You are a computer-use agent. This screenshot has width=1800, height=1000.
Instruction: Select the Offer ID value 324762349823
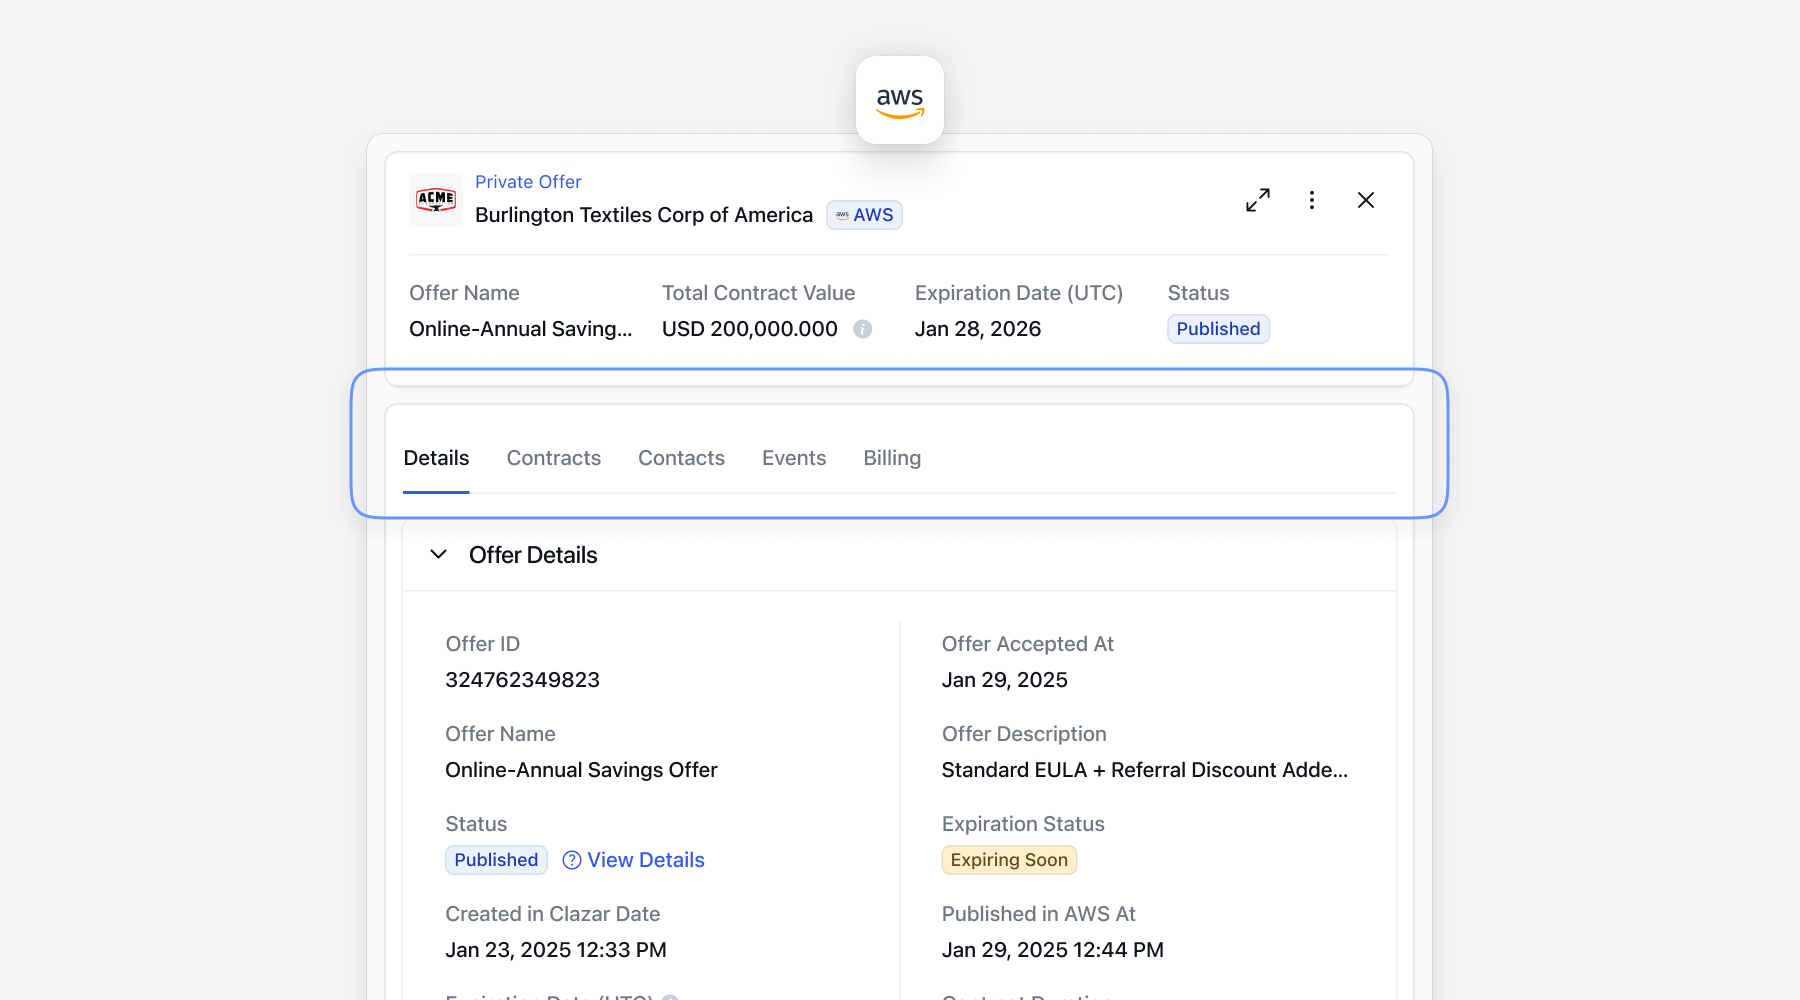tap(523, 680)
